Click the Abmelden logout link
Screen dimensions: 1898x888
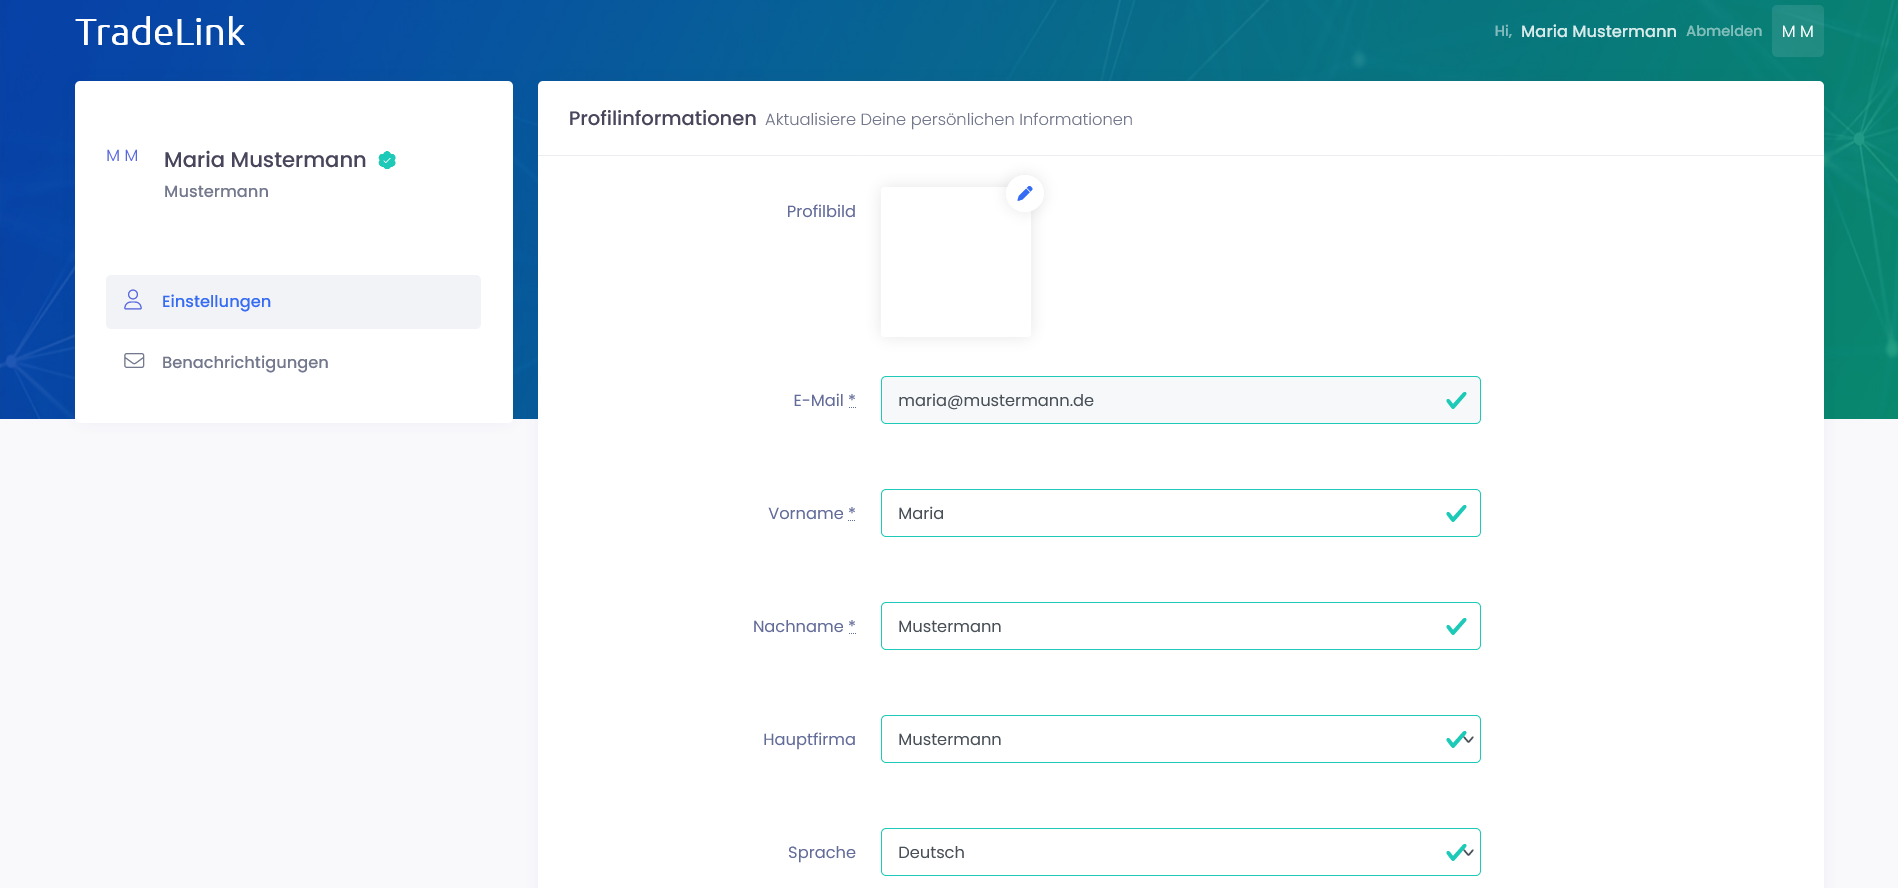[1724, 31]
